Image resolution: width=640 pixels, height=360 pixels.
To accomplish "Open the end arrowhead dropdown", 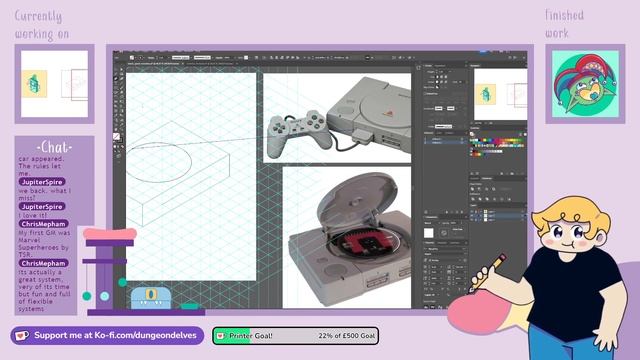I will coord(451,109).
